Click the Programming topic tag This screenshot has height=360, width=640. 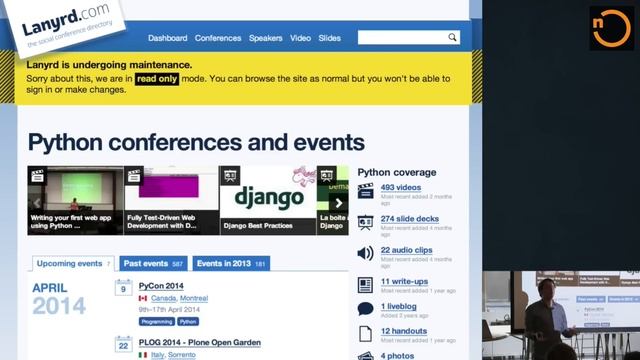[x=157, y=322]
